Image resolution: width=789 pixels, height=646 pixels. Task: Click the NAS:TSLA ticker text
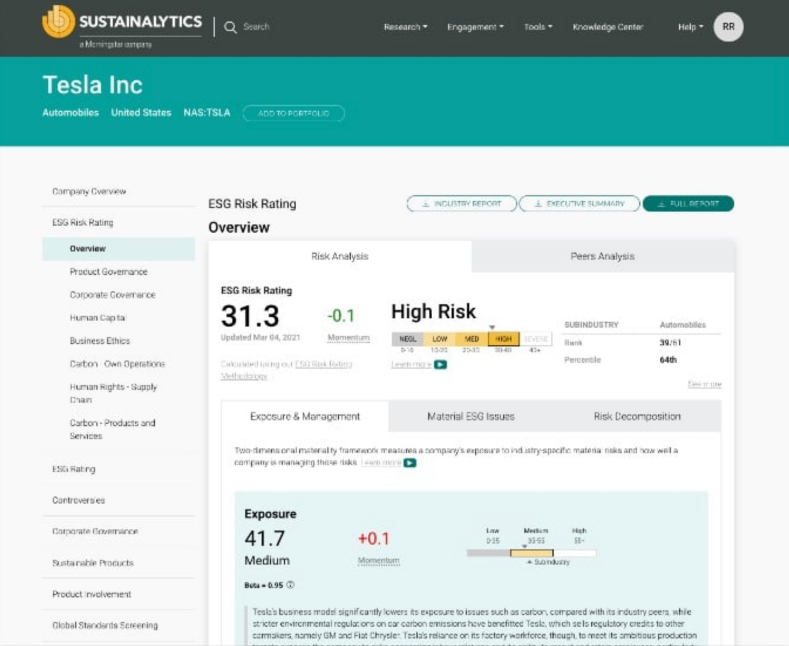pyautogui.click(x=207, y=113)
